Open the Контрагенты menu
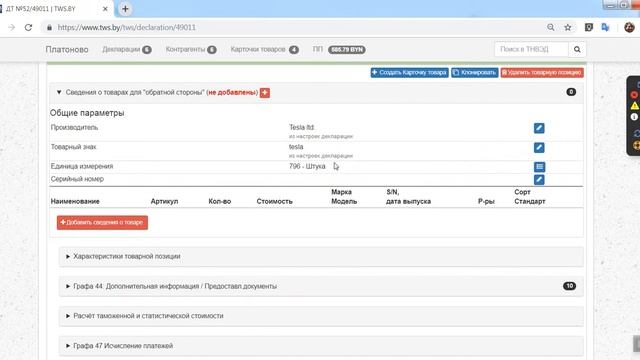Viewport: 640px width, 360px height. pos(191,49)
